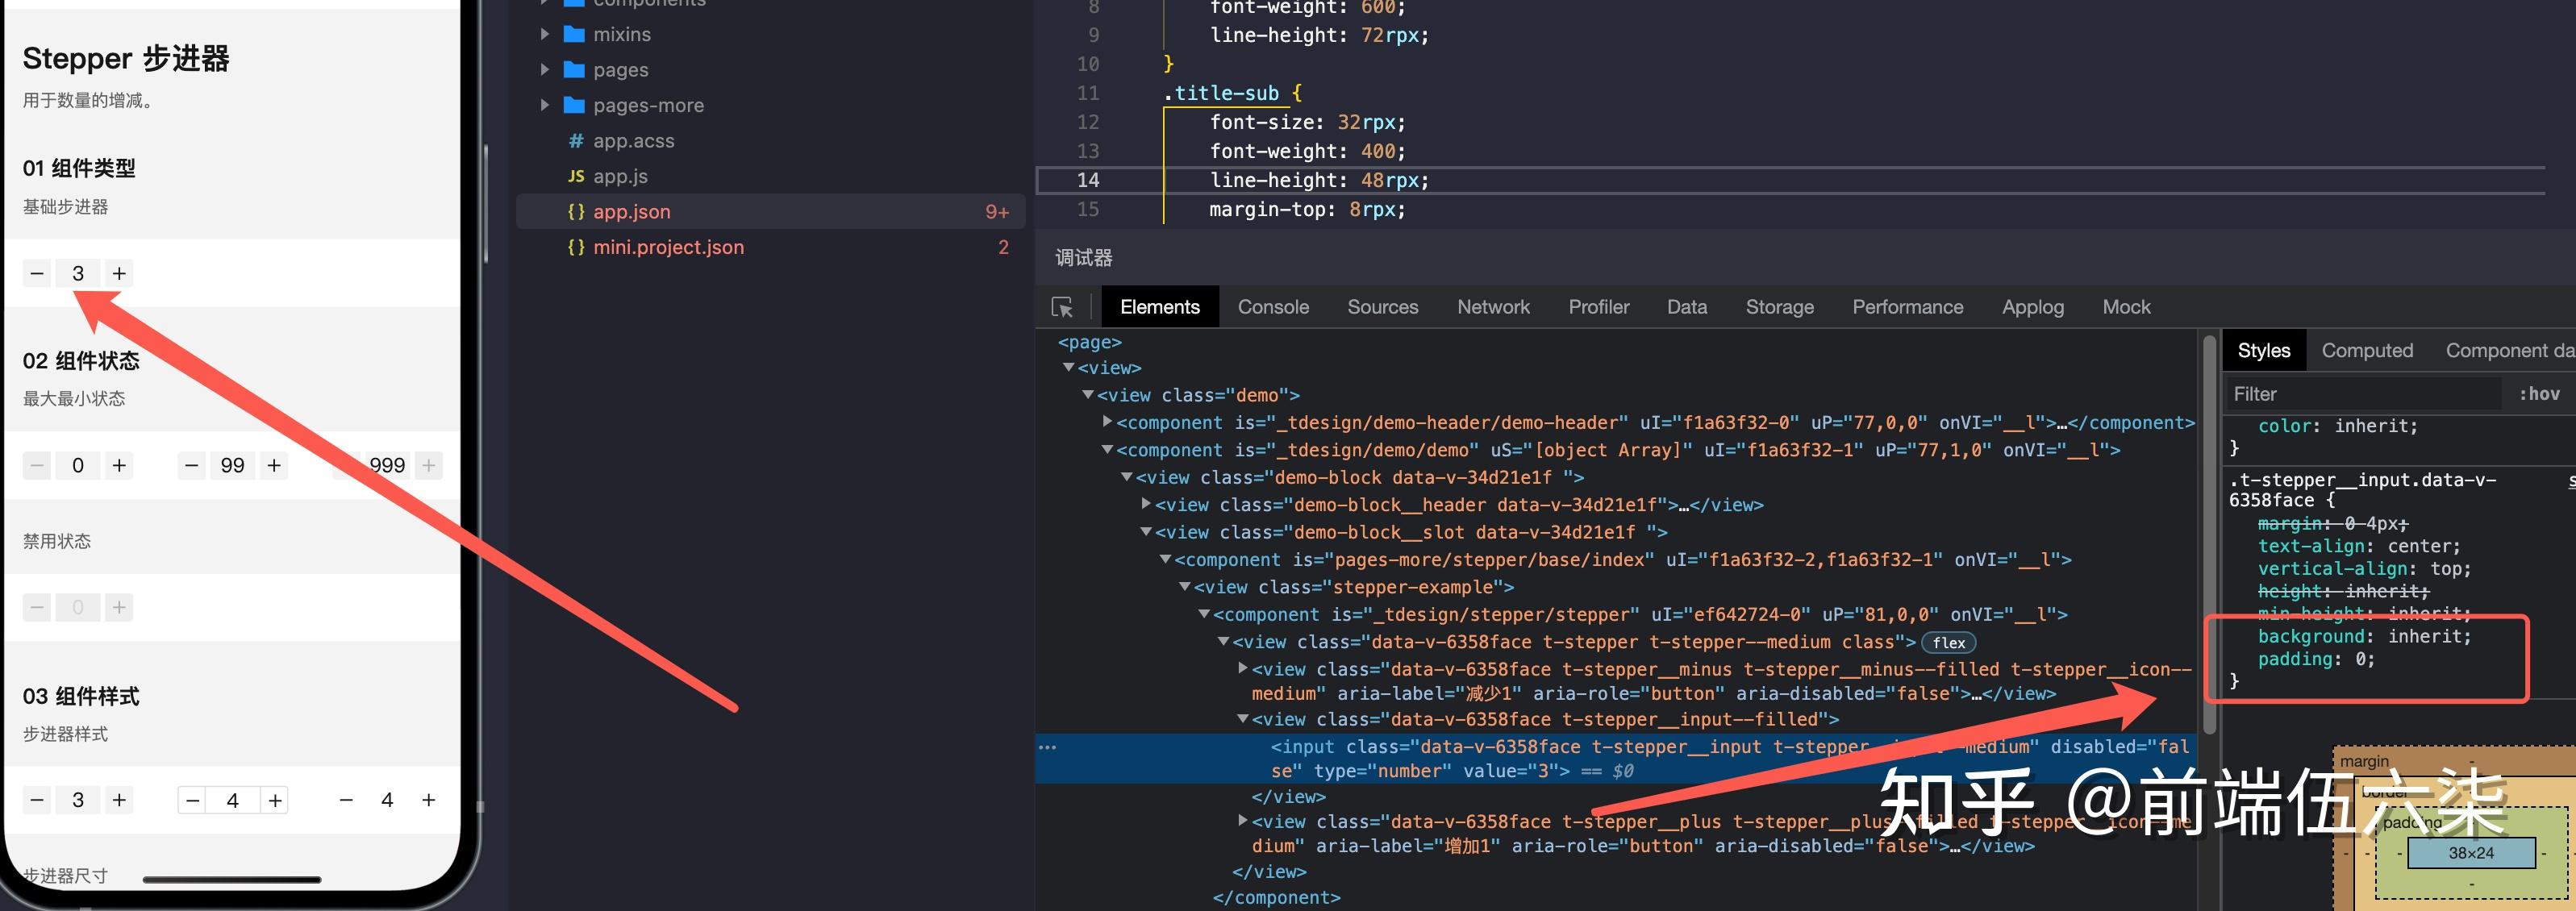
Task: Click plus on basic stepper showing 3
Action: [x=119, y=273]
